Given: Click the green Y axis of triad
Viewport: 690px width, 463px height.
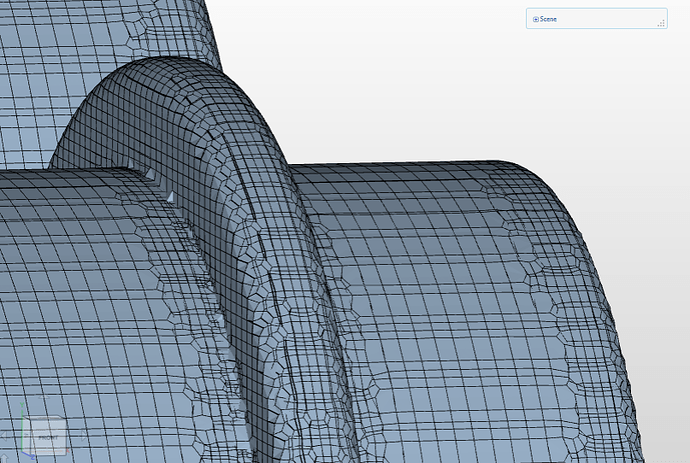Looking at the screenshot, I should pyautogui.click(x=22, y=426).
